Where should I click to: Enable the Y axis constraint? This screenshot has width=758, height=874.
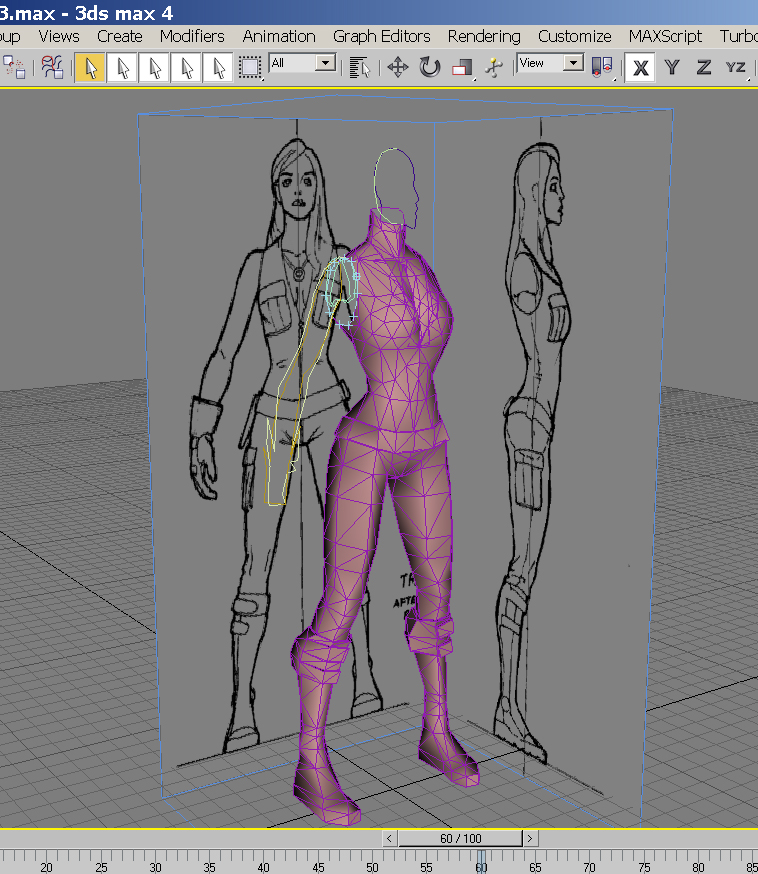click(672, 67)
